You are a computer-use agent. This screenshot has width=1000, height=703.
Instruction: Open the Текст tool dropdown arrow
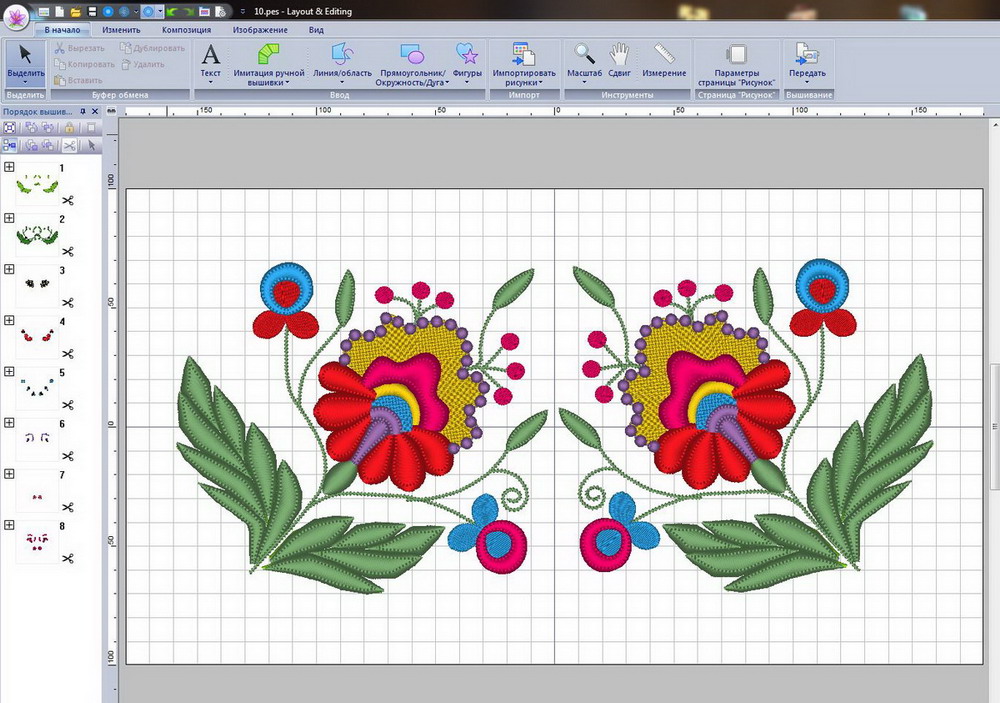click(210, 82)
